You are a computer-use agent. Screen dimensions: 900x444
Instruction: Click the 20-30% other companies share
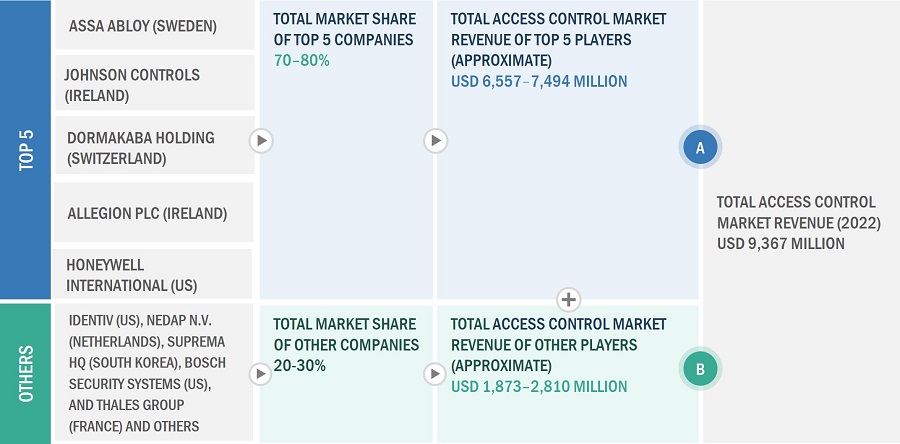(301, 365)
